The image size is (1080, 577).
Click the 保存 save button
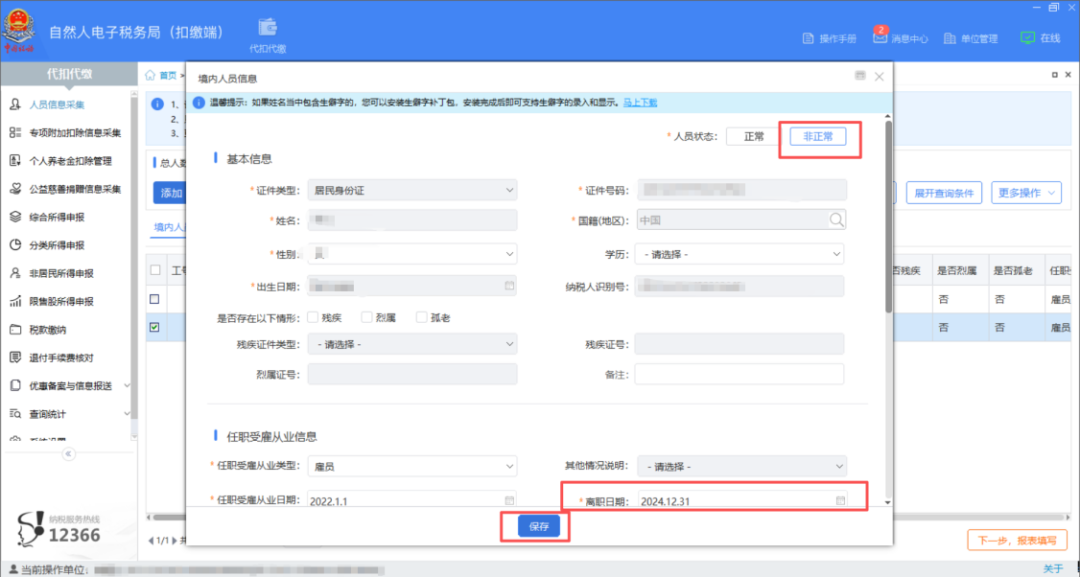click(x=538, y=526)
